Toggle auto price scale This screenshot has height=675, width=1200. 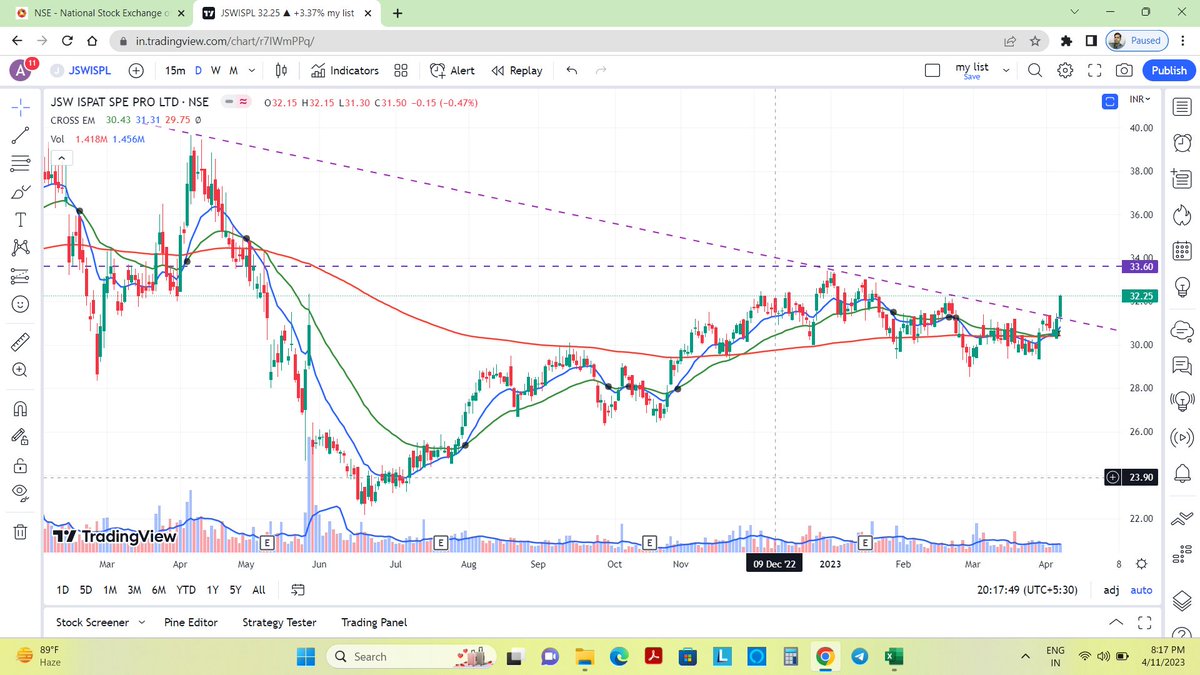[x=1141, y=590]
